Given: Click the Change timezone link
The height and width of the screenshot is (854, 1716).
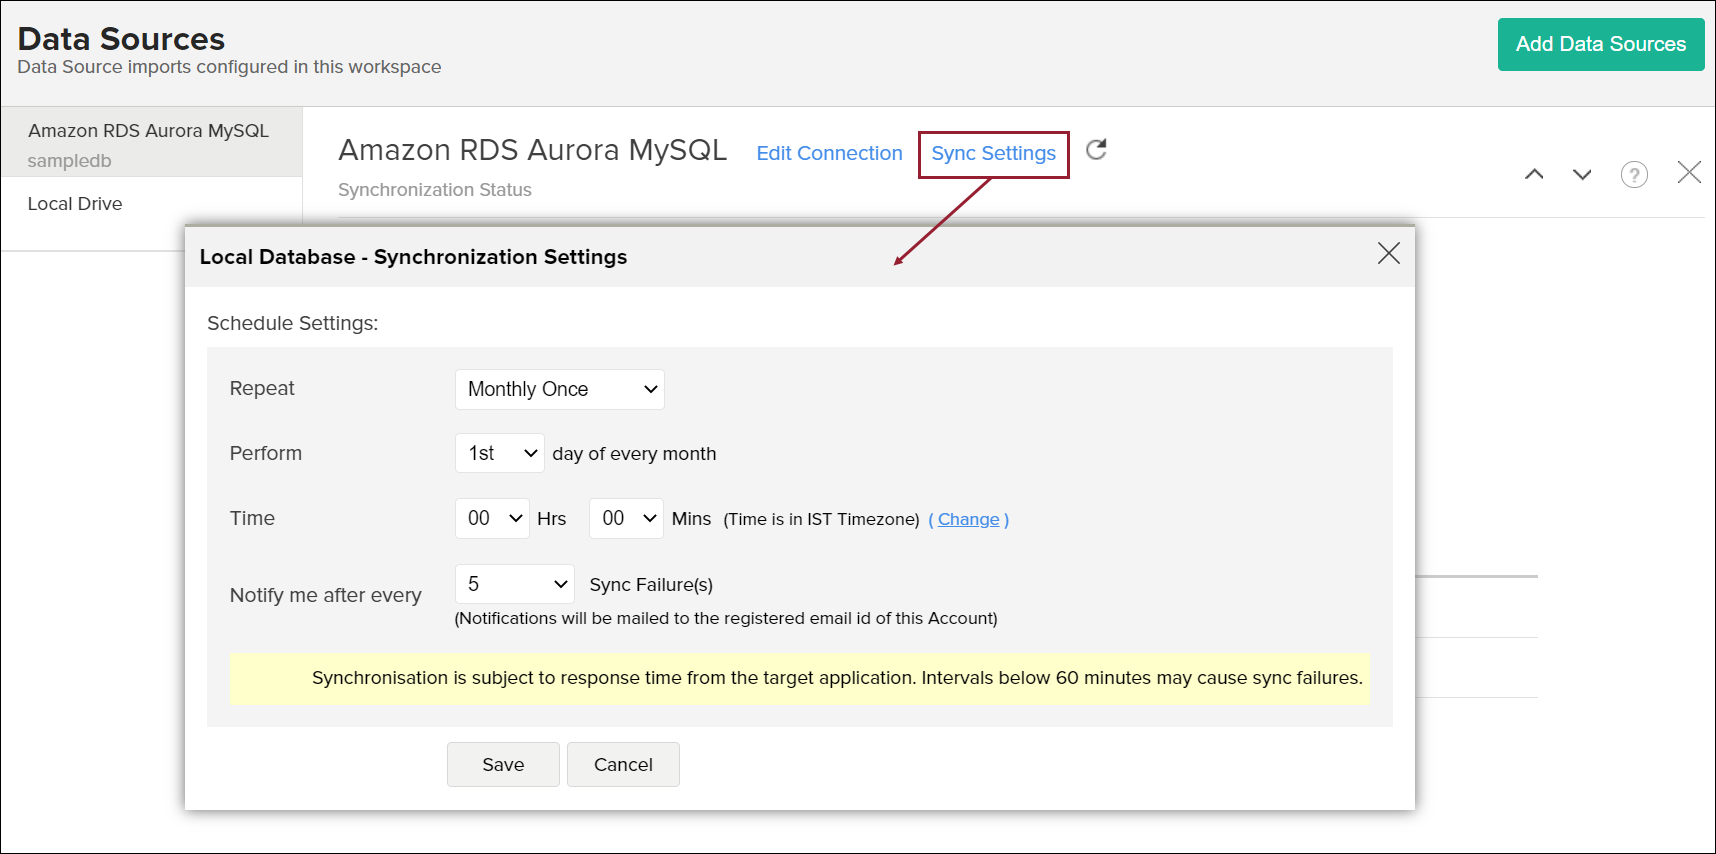Looking at the screenshot, I should 968,520.
